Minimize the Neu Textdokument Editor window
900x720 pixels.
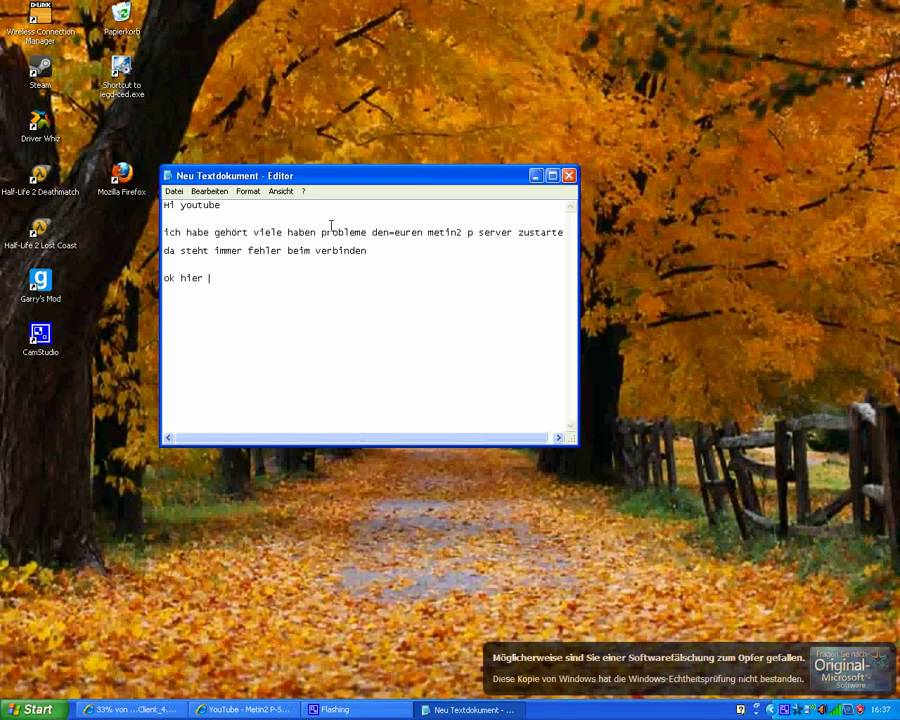536,176
